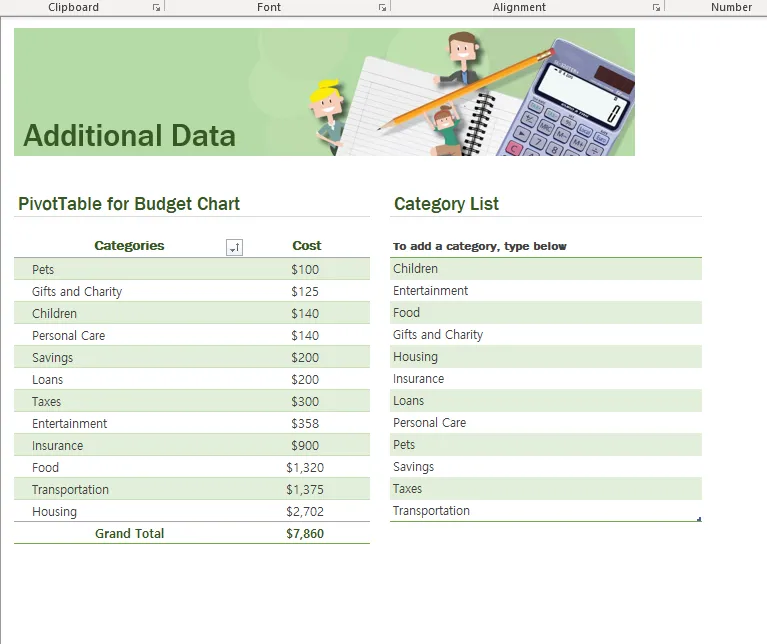Image resolution: width=767 pixels, height=644 pixels.
Task: Select the Grand Total label cell
Action: pos(129,533)
